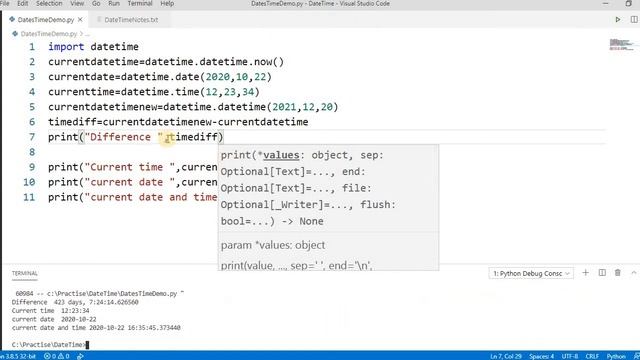Click the "timediff=currentdatetimenew-currentdatetime" line
The width and height of the screenshot is (640, 360).
tap(178, 122)
